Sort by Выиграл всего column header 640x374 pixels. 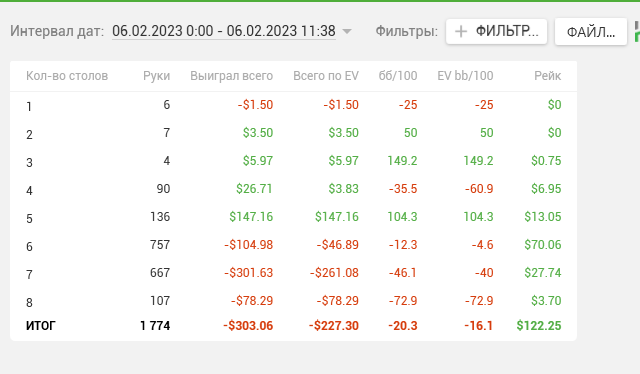click(x=231, y=76)
